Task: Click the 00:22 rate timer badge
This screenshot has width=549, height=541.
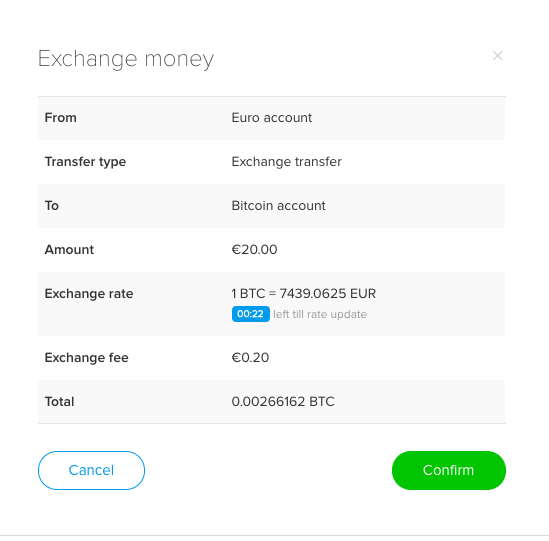Action: (x=251, y=314)
